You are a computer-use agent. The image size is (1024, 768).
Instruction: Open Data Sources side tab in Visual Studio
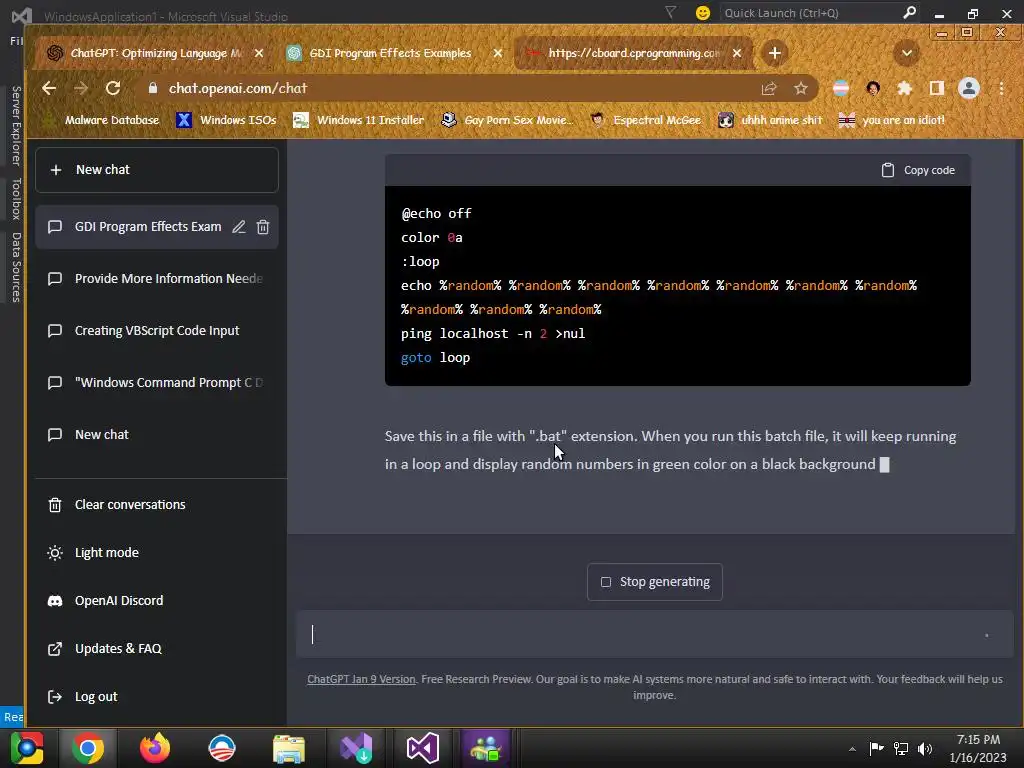click(16, 267)
